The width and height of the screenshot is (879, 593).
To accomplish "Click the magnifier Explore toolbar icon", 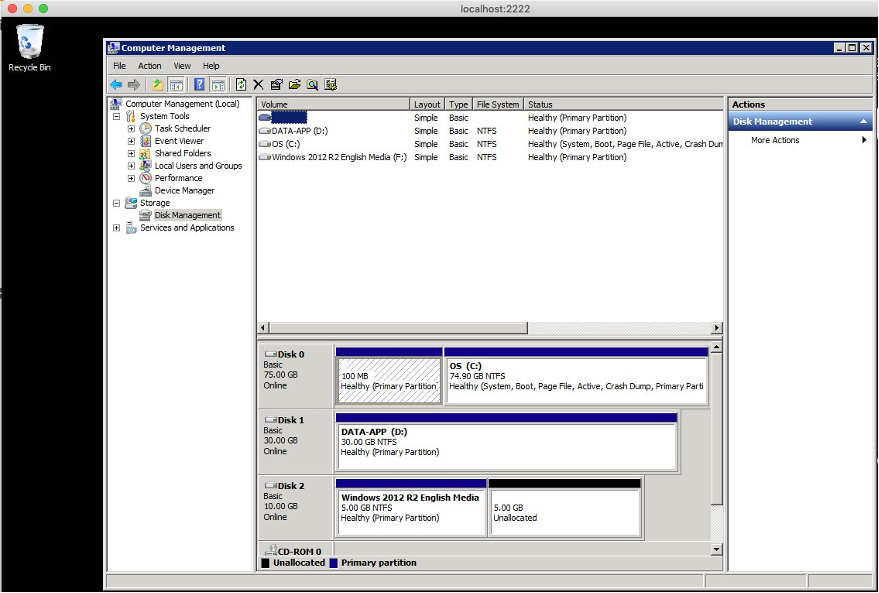I will [x=313, y=85].
